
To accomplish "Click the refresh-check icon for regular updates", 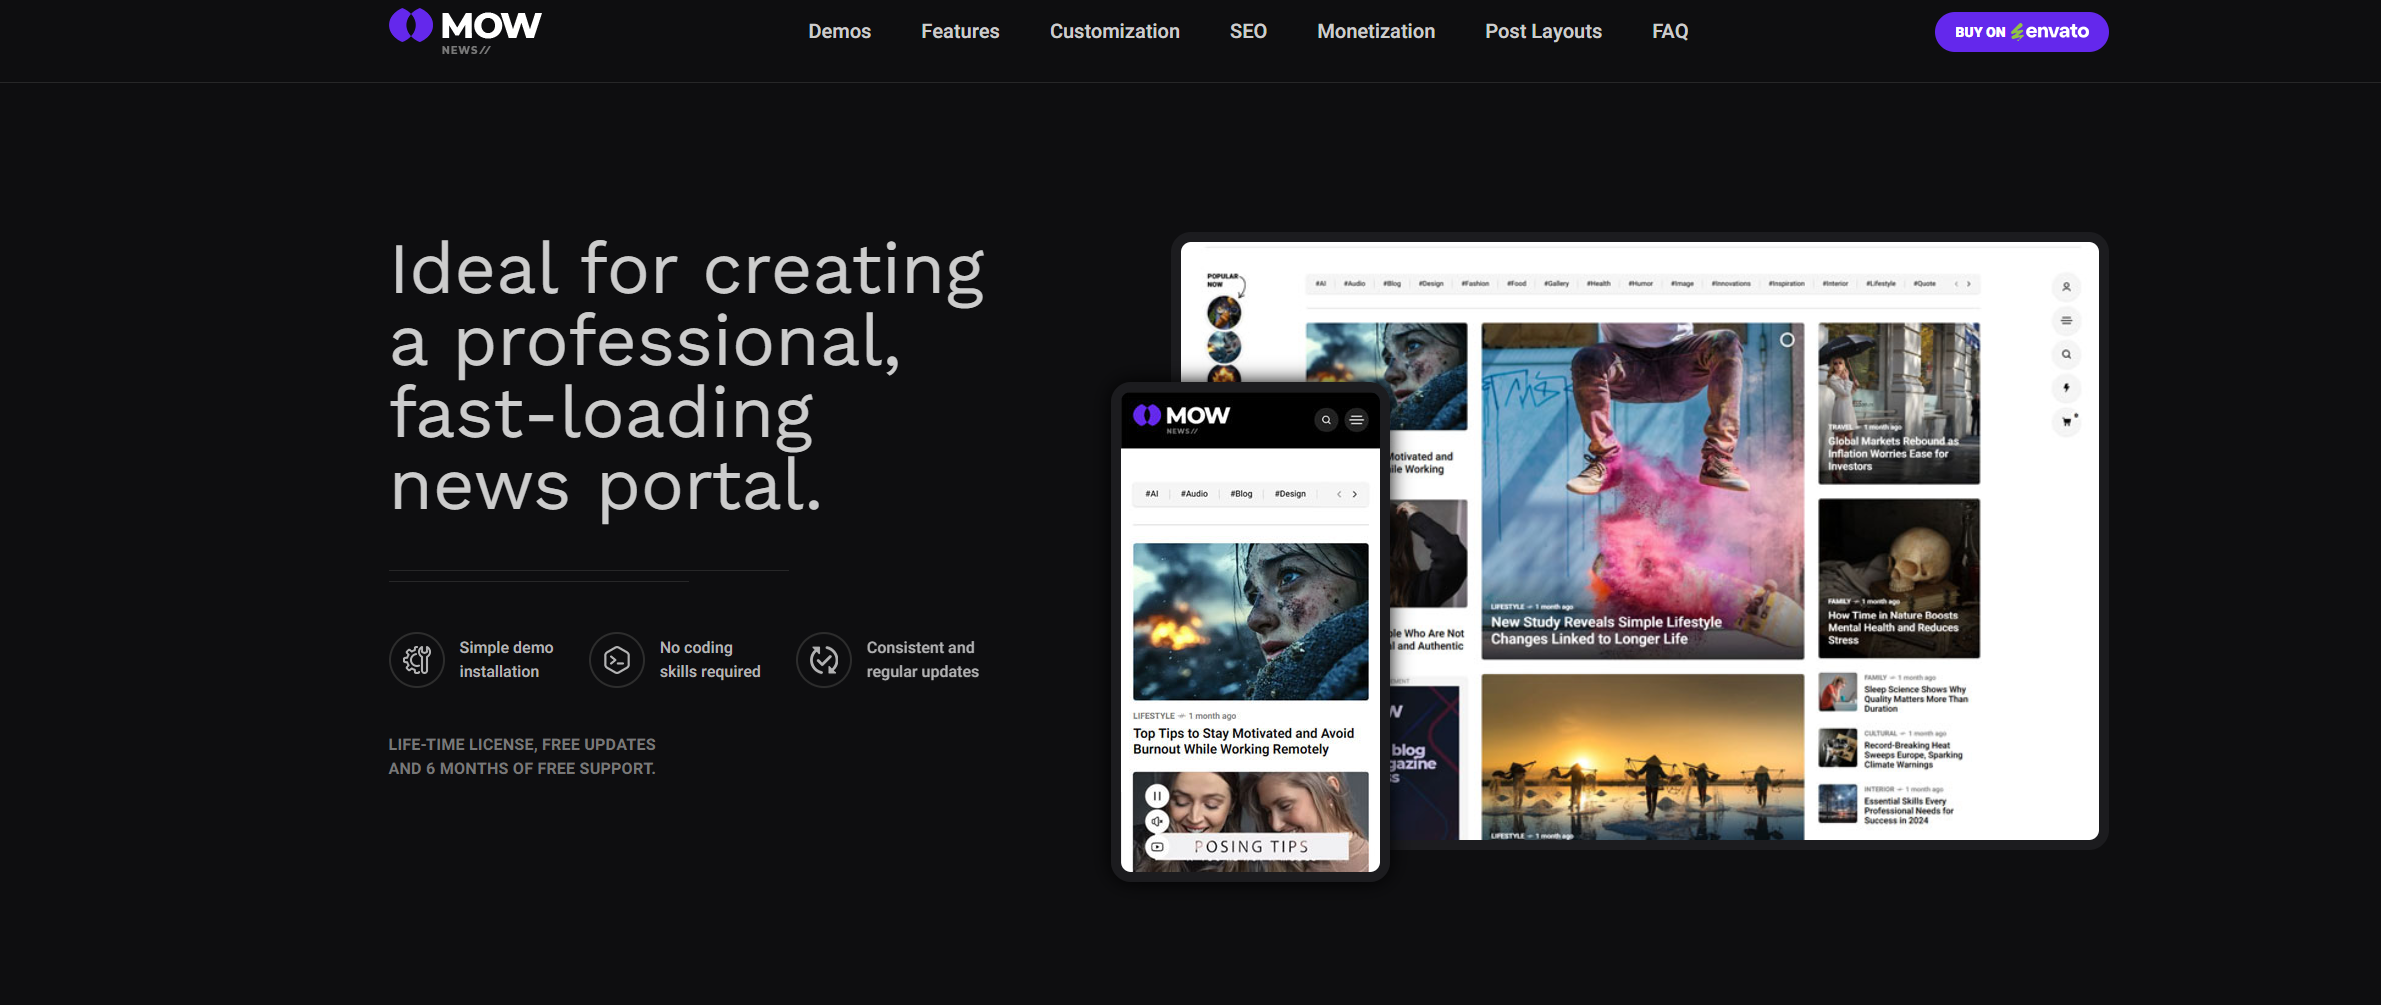I will click(824, 660).
